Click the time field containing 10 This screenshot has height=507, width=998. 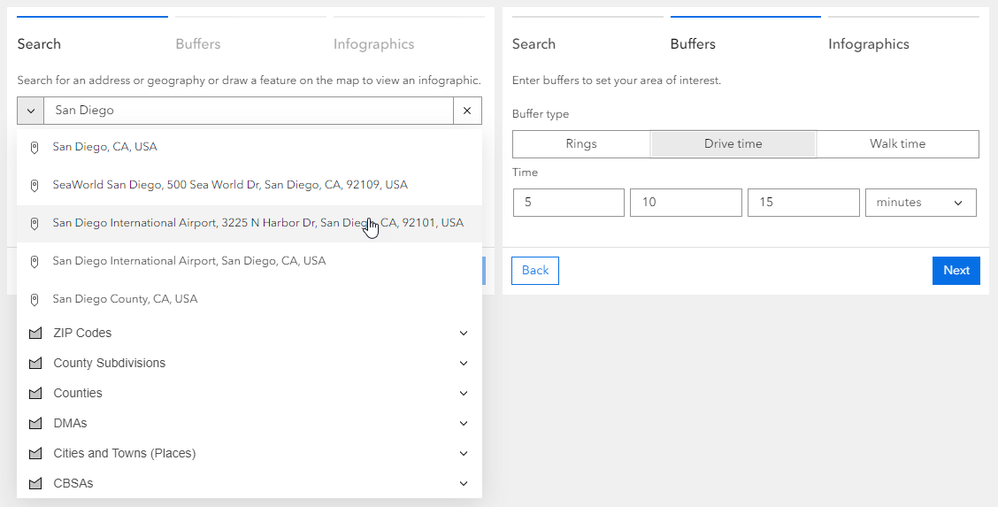point(685,203)
